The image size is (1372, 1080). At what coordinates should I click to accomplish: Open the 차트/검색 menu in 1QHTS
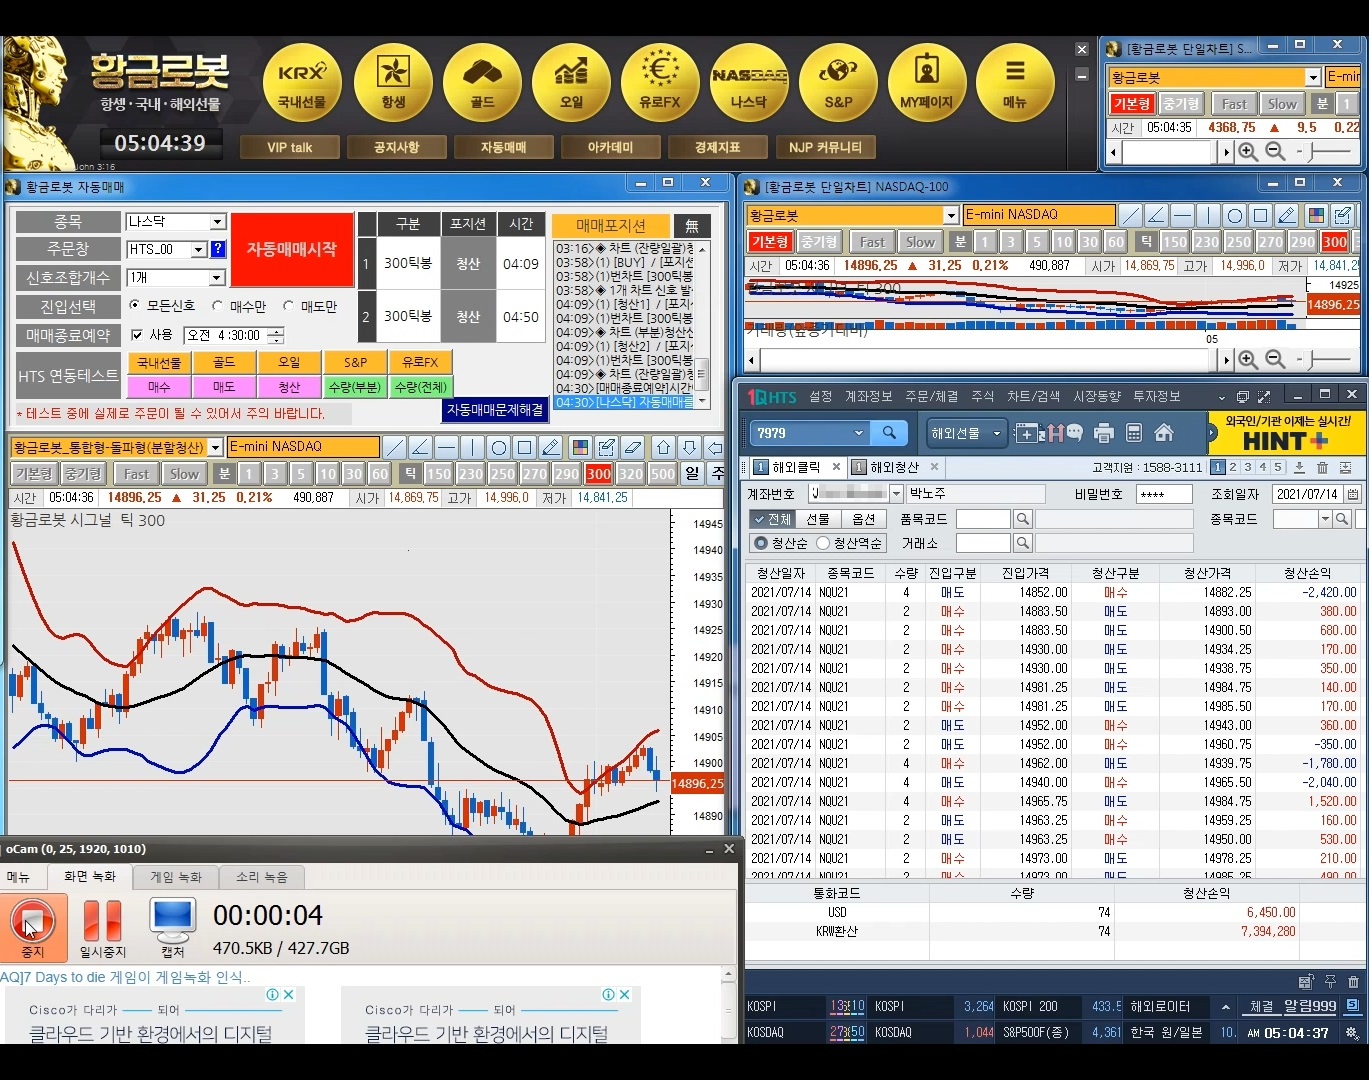coord(1033,397)
